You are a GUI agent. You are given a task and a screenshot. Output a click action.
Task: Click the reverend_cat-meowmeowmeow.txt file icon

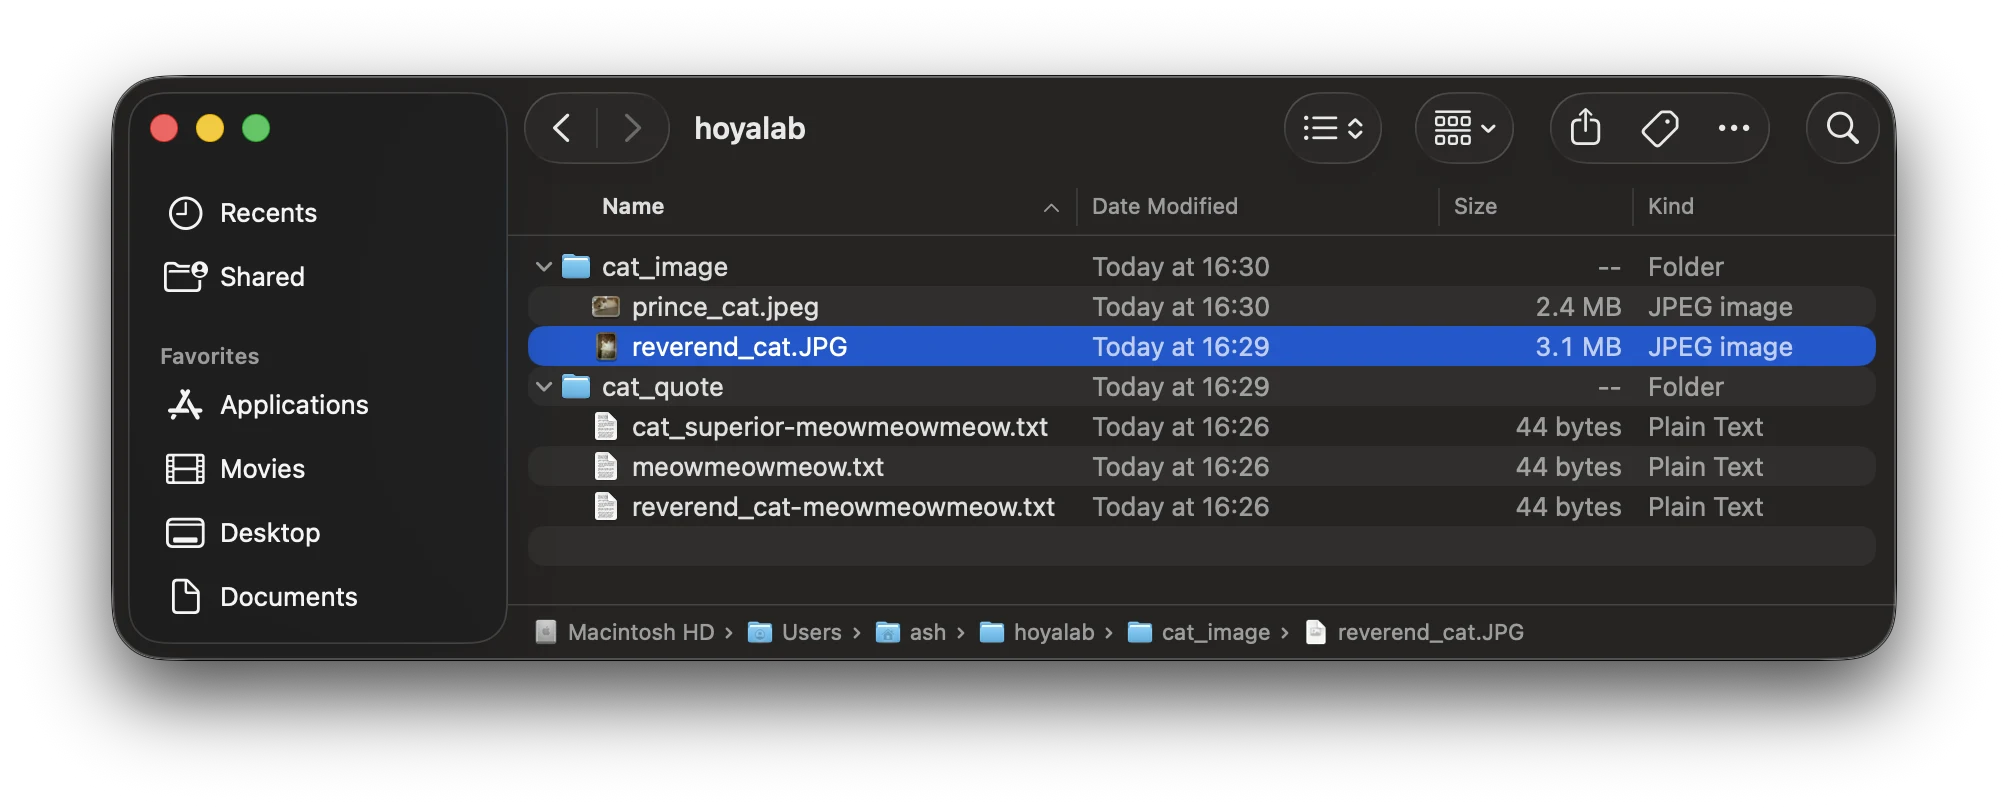(606, 506)
